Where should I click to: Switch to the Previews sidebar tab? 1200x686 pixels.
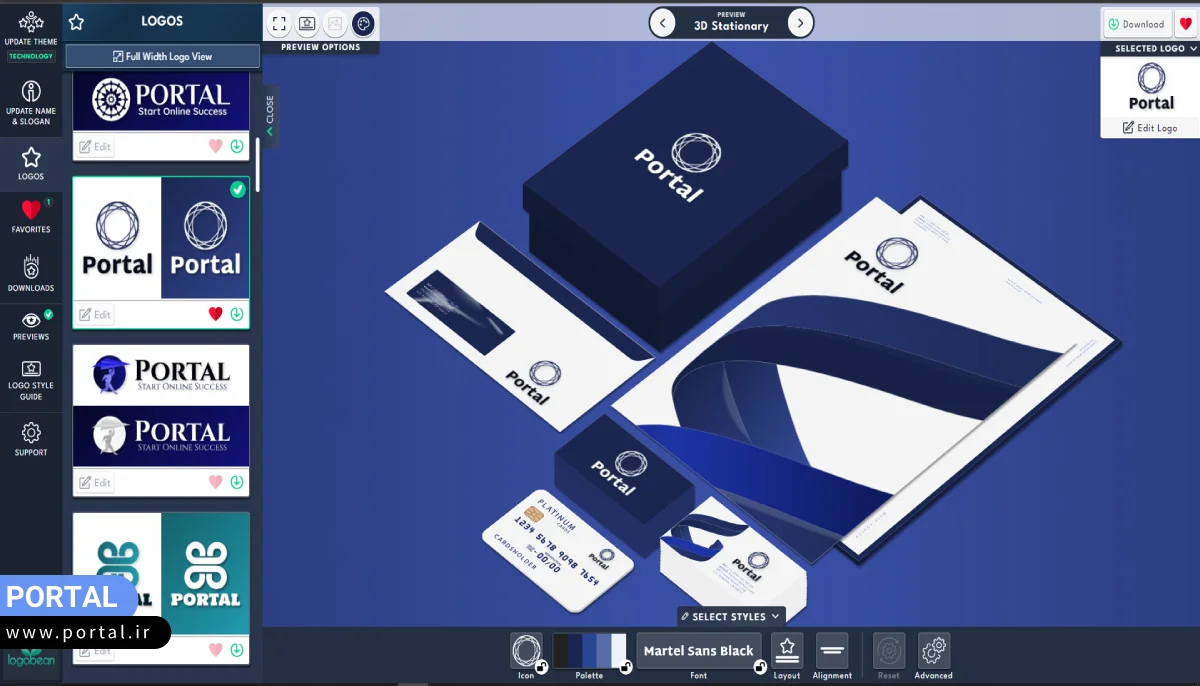click(31, 325)
